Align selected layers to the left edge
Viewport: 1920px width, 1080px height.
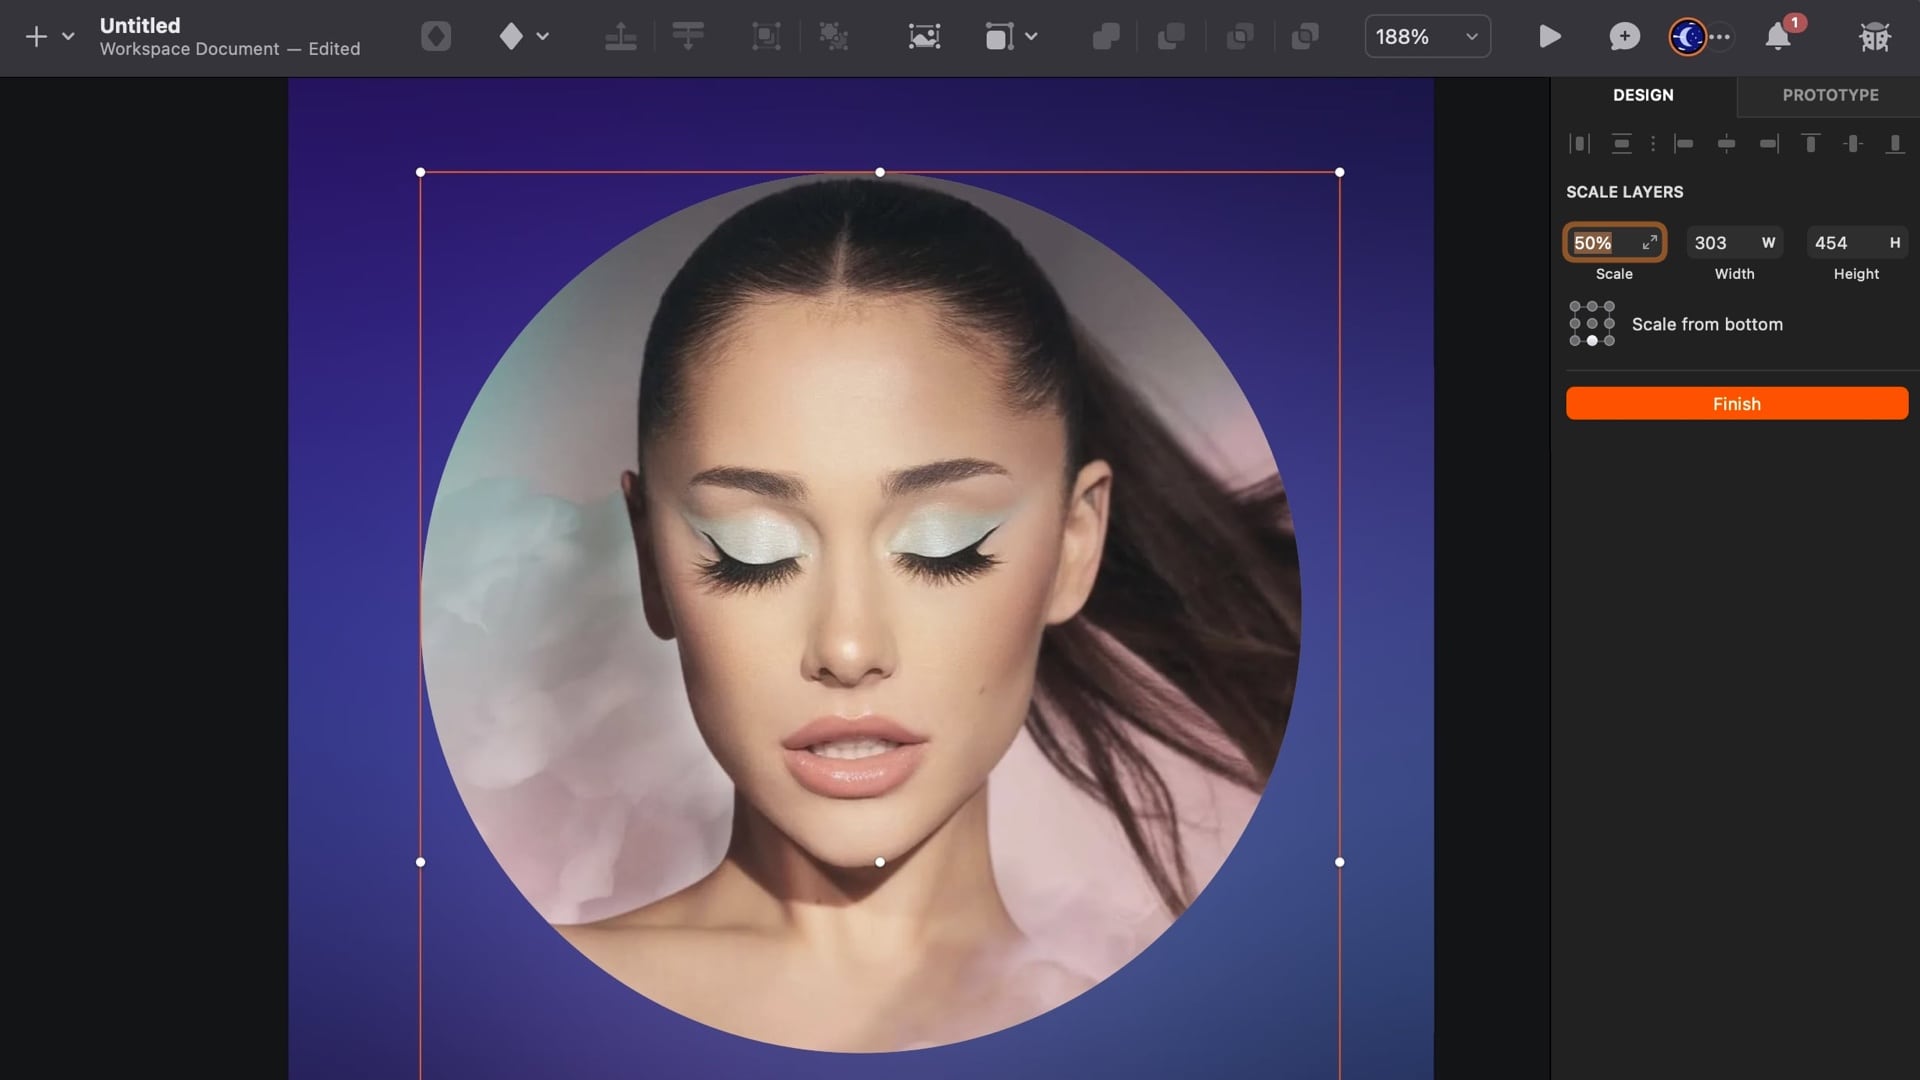(x=1684, y=144)
